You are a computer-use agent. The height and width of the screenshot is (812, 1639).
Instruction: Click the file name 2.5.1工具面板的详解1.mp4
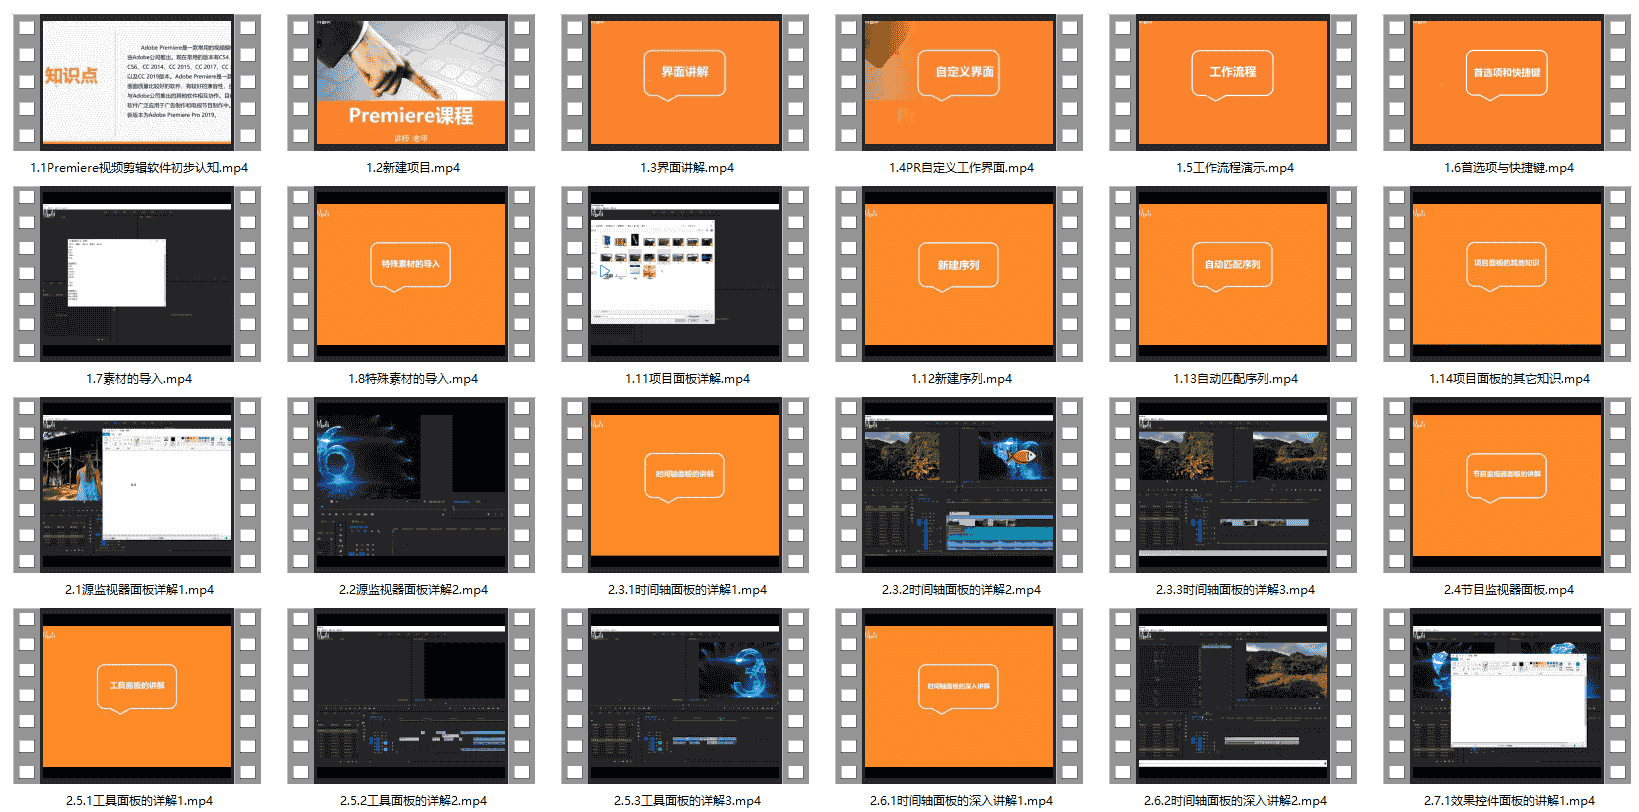point(139,801)
